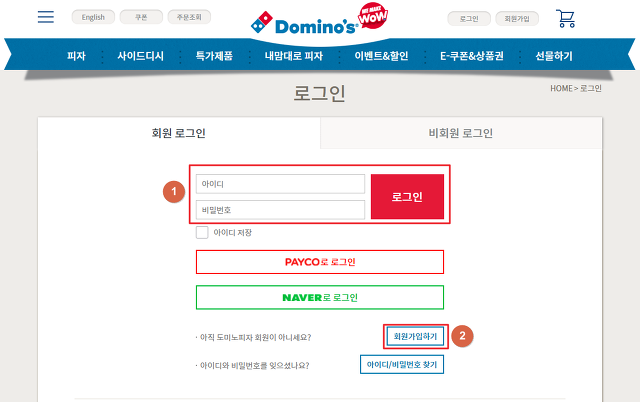640x402 pixels.
Task: Open the hamburger menu icon
Action: 46,17
